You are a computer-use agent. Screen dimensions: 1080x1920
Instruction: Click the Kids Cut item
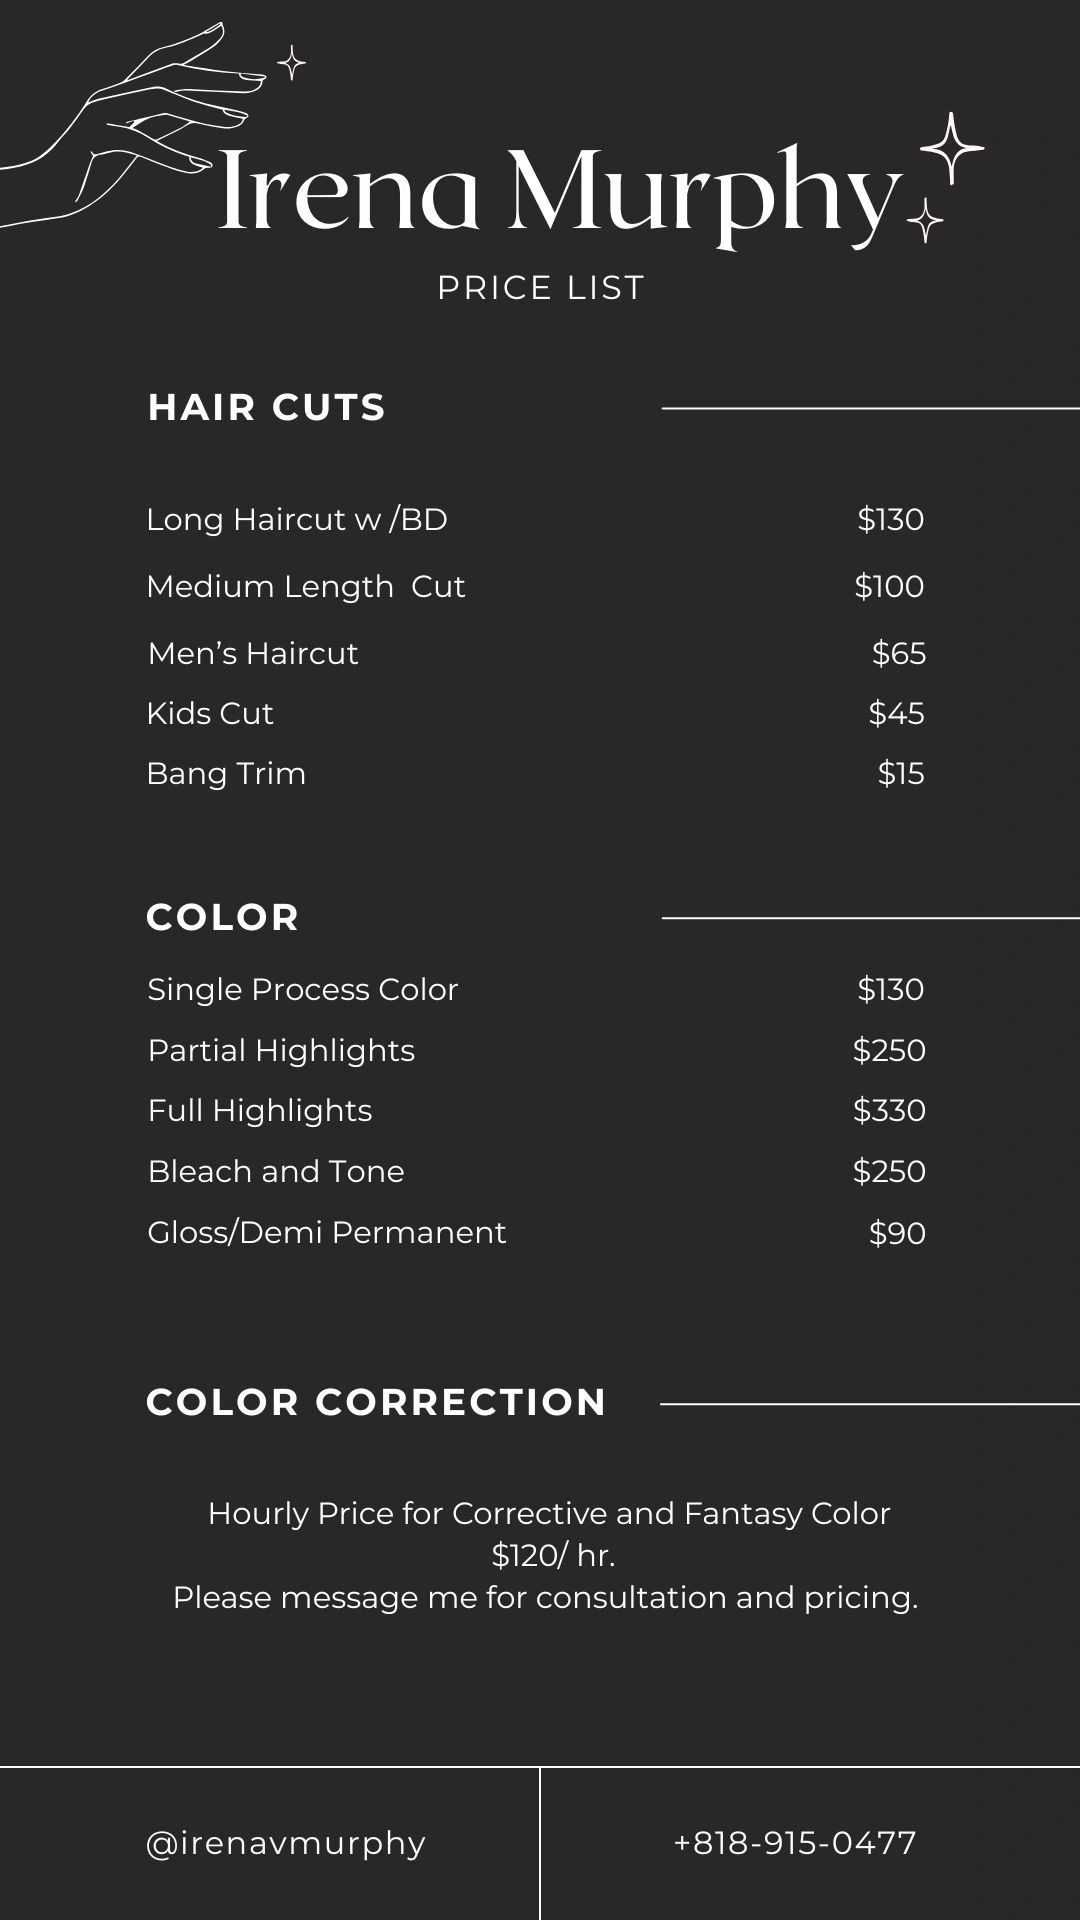click(210, 713)
